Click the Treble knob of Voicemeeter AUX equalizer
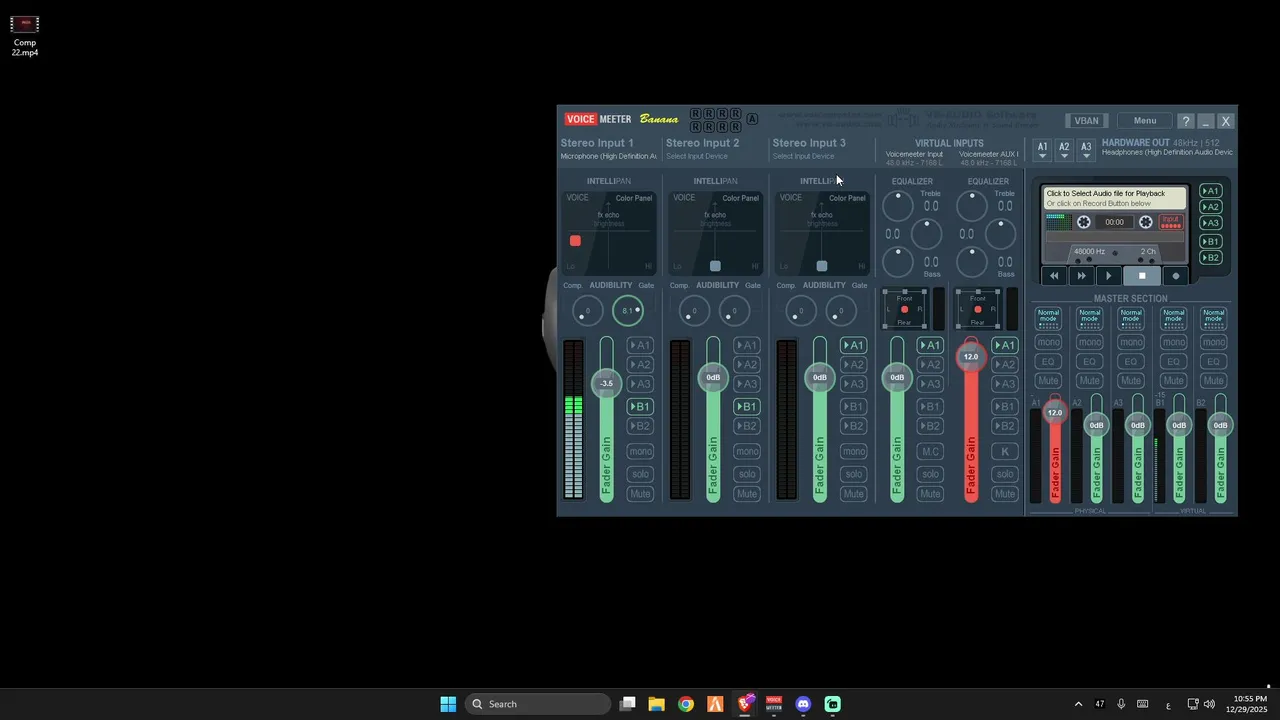1280x720 pixels. [x=972, y=206]
